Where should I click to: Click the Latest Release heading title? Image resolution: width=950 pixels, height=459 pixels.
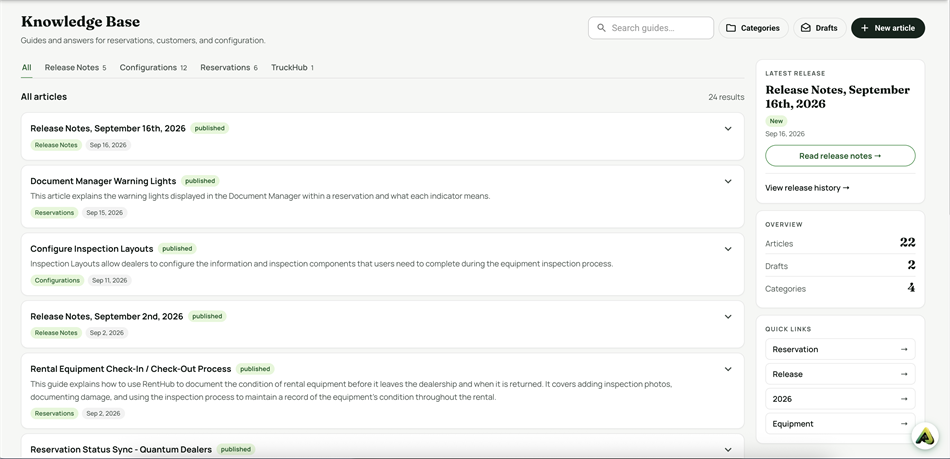click(x=837, y=97)
